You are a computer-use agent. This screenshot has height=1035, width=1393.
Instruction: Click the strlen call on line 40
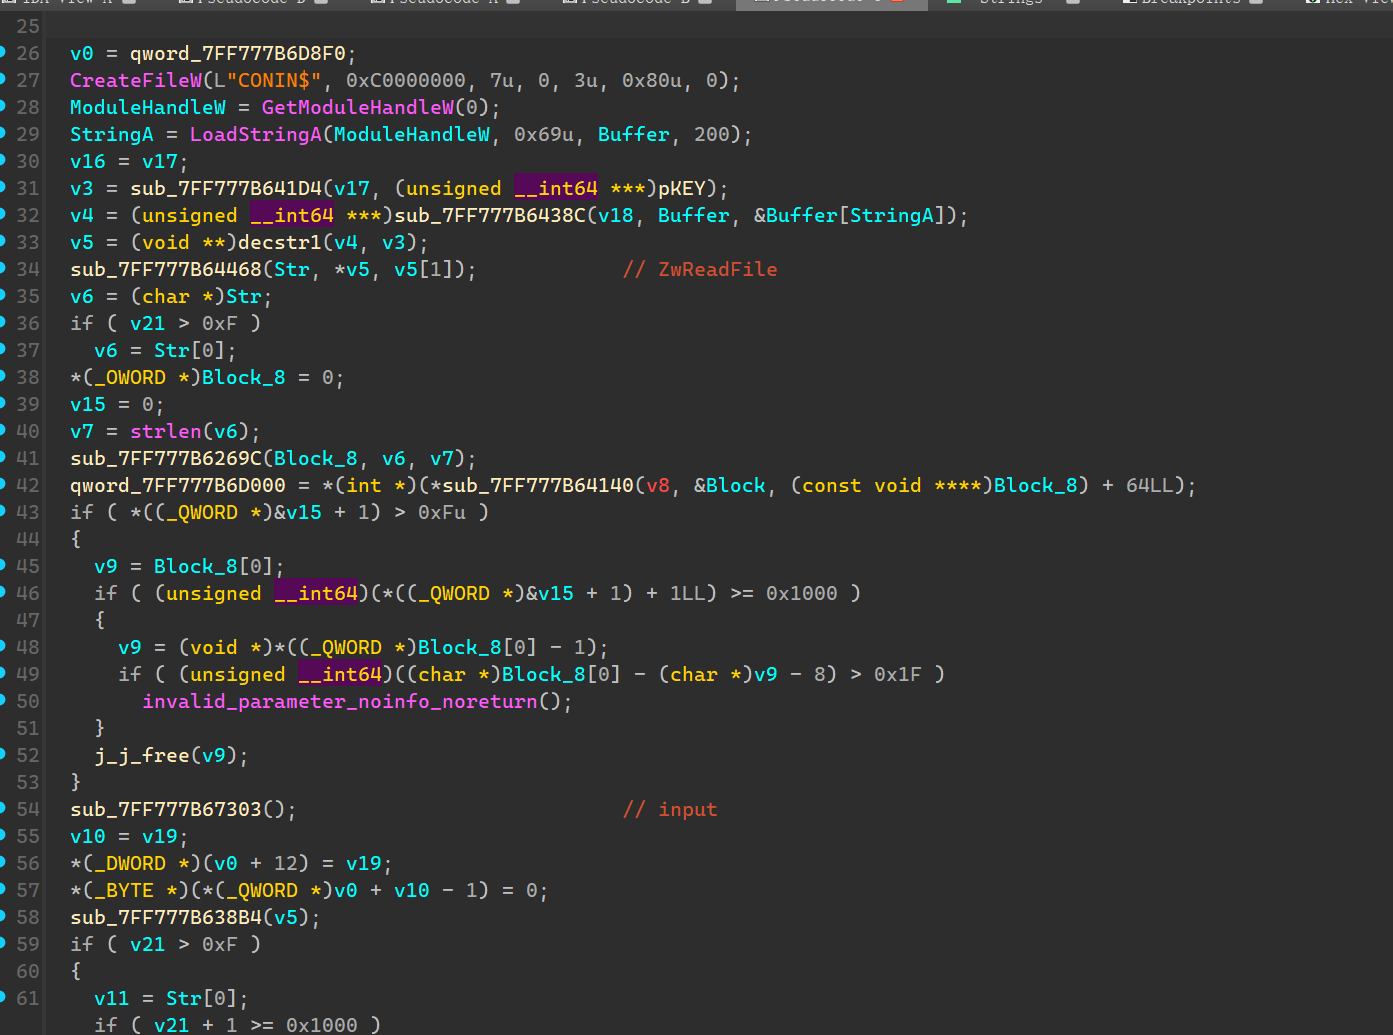click(x=165, y=432)
